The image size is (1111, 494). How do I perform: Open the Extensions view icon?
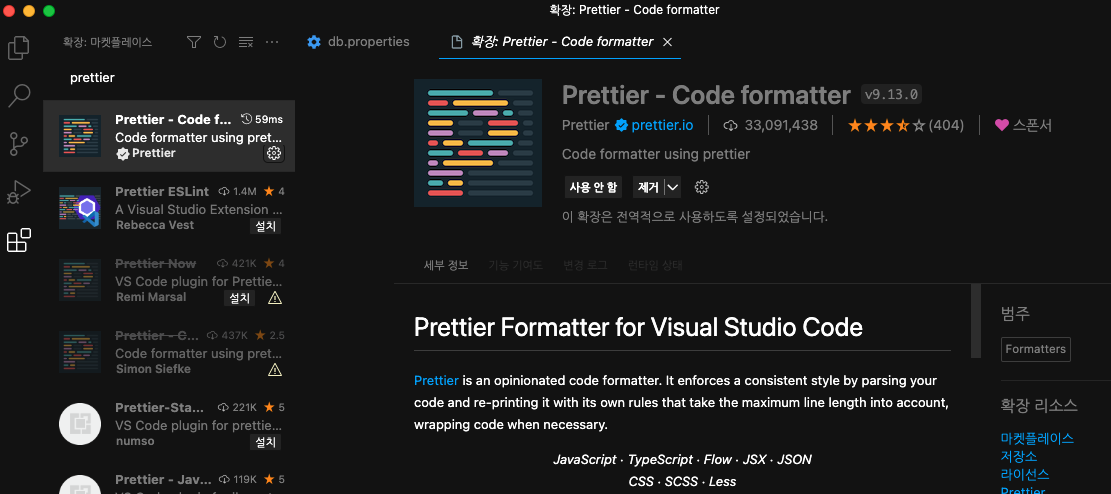tap(18, 240)
